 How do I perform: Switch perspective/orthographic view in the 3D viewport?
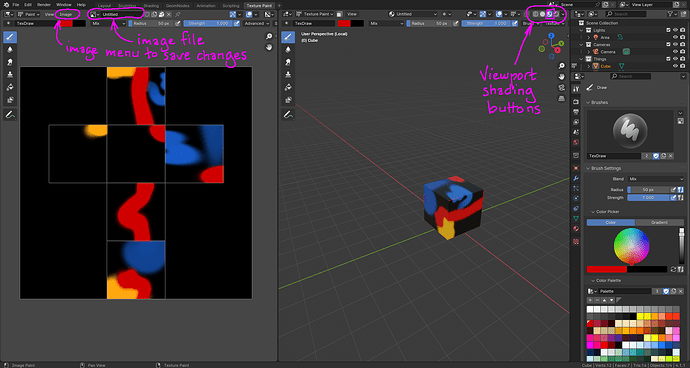tap(562, 98)
